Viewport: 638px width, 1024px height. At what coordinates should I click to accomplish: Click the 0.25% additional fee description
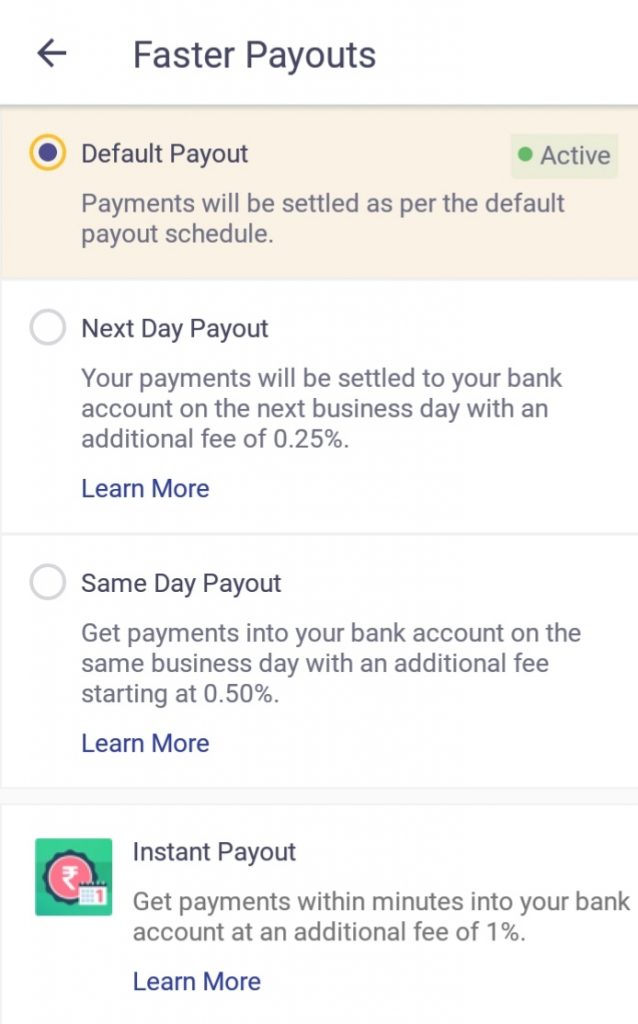322,409
